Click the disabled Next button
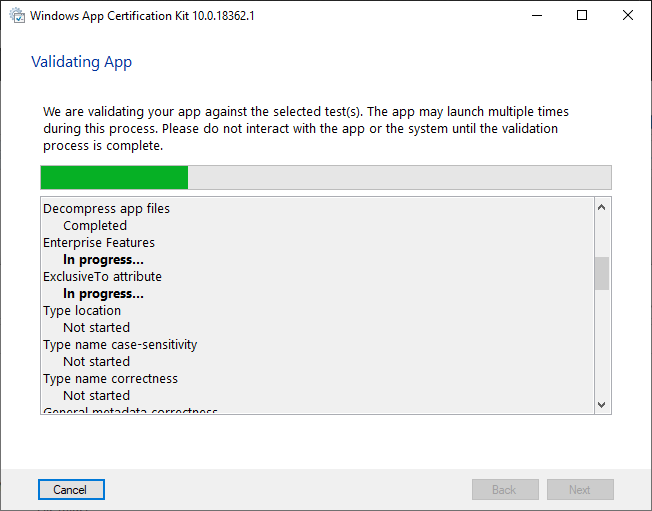Image resolution: width=652 pixels, height=511 pixels. point(580,489)
